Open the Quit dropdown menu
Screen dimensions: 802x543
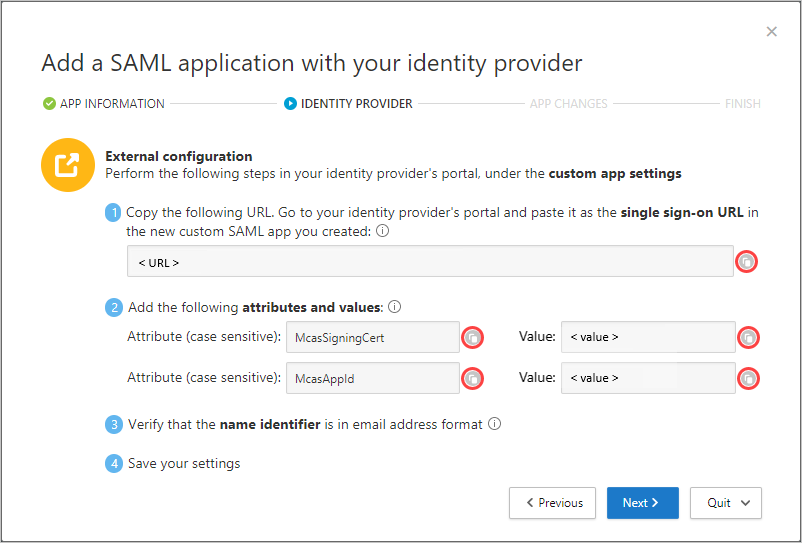tap(726, 503)
